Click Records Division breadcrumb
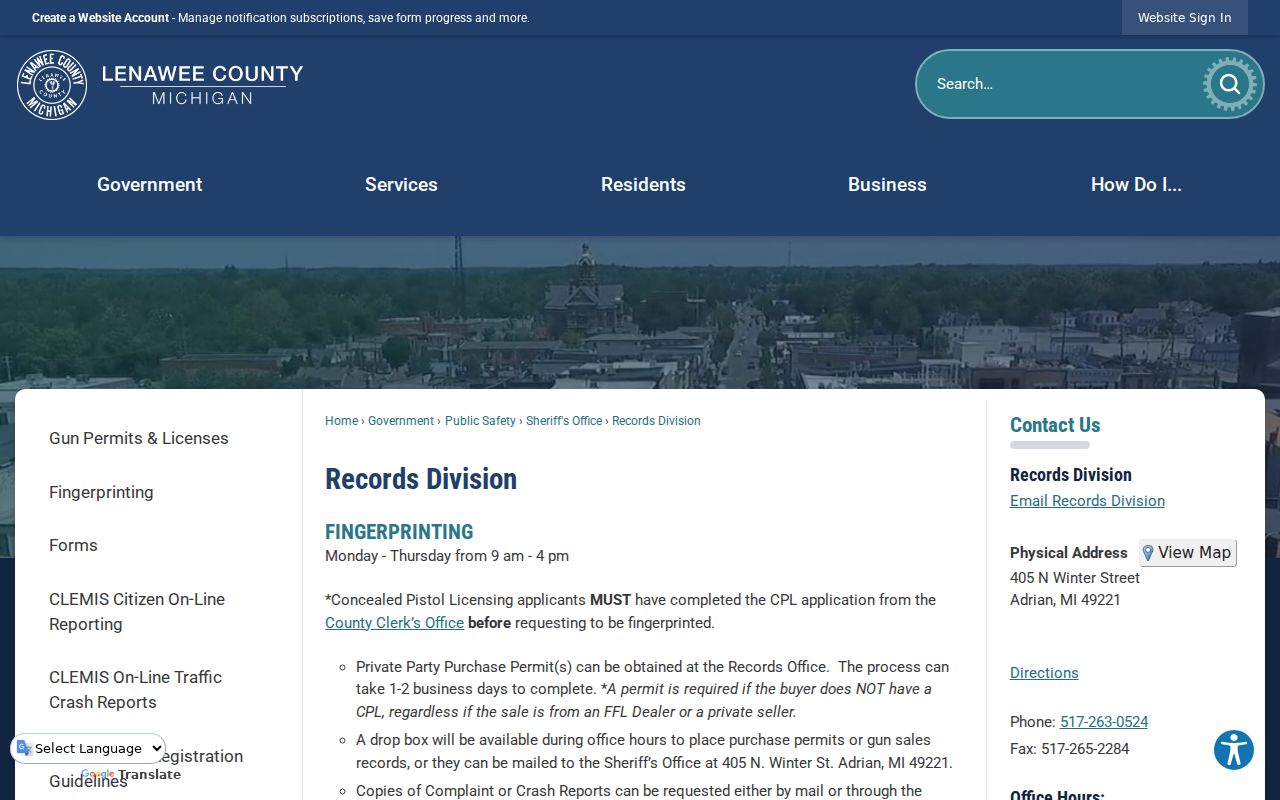The image size is (1280, 800). (x=656, y=421)
